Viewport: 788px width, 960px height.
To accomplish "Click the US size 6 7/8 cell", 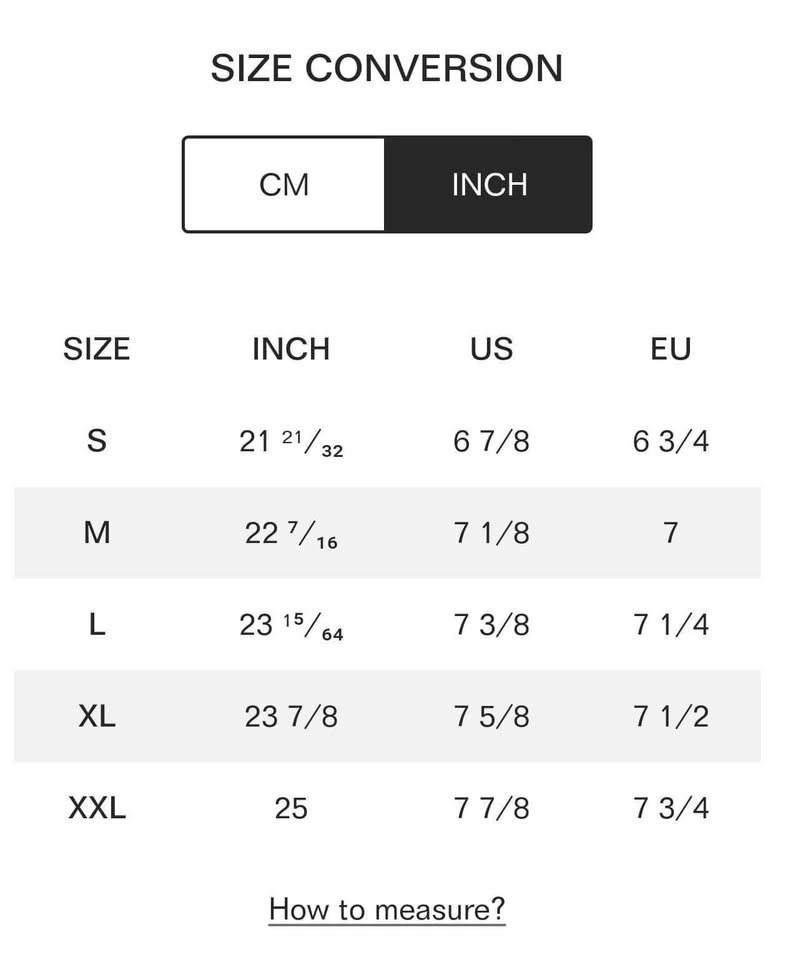I will (491, 441).
